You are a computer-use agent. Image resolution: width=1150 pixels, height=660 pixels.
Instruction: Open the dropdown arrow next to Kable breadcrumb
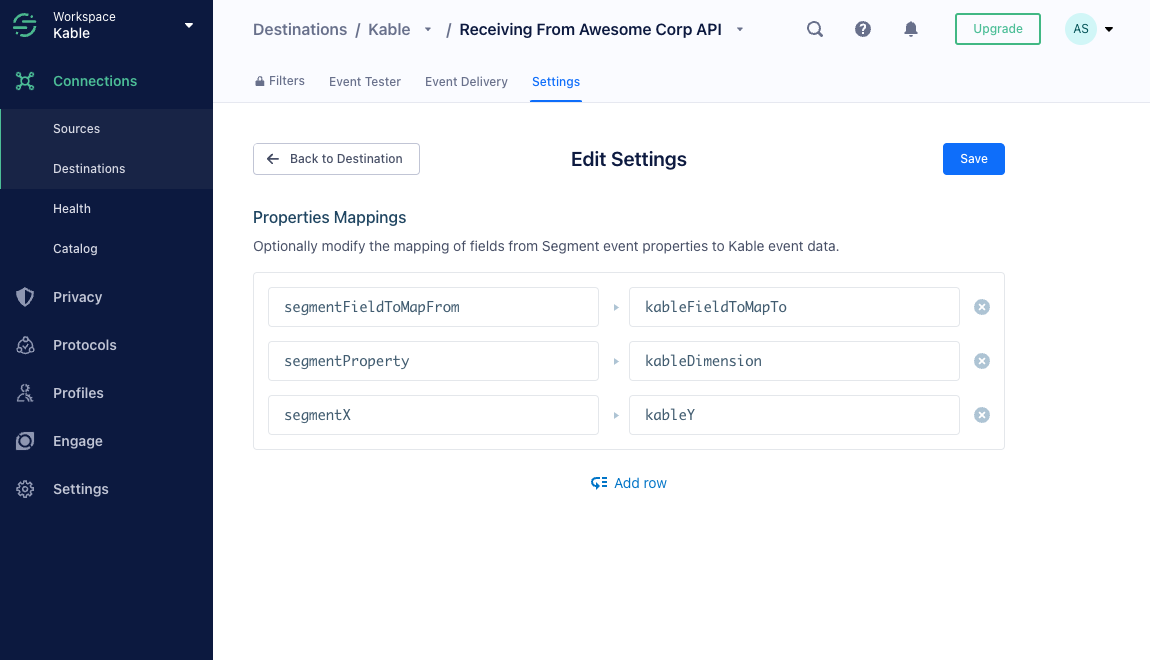pyautogui.click(x=428, y=29)
